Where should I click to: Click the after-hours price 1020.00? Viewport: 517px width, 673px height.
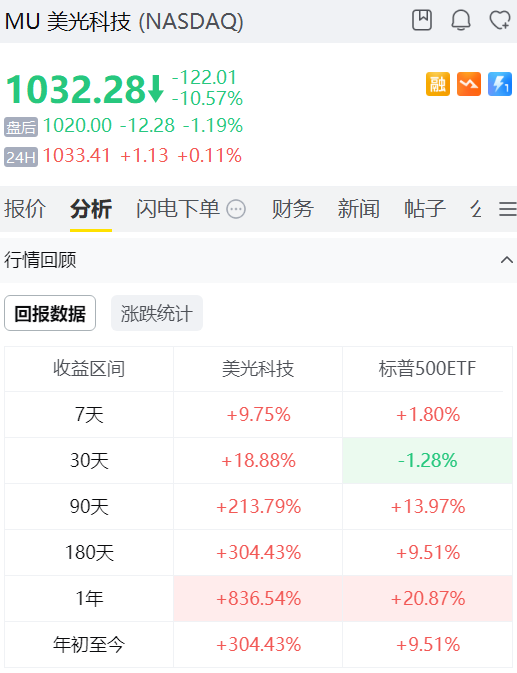(x=77, y=126)
